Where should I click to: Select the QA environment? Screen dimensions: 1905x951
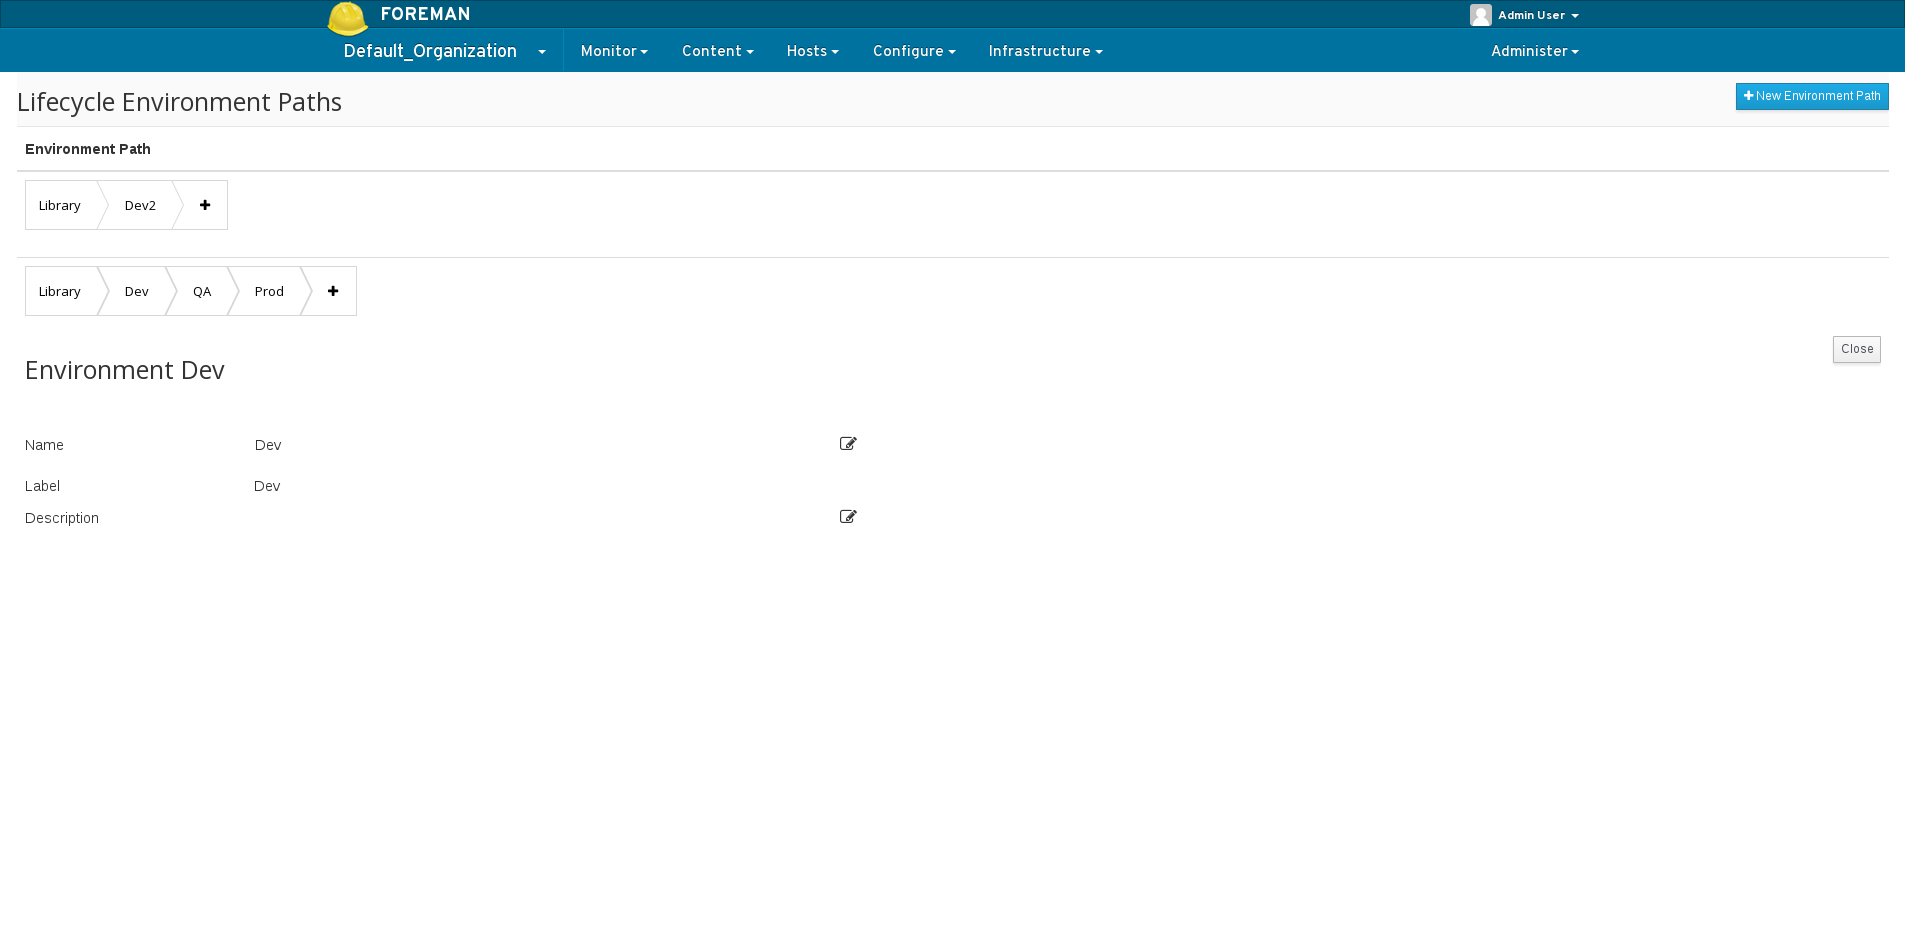click(x=202, y=291)
